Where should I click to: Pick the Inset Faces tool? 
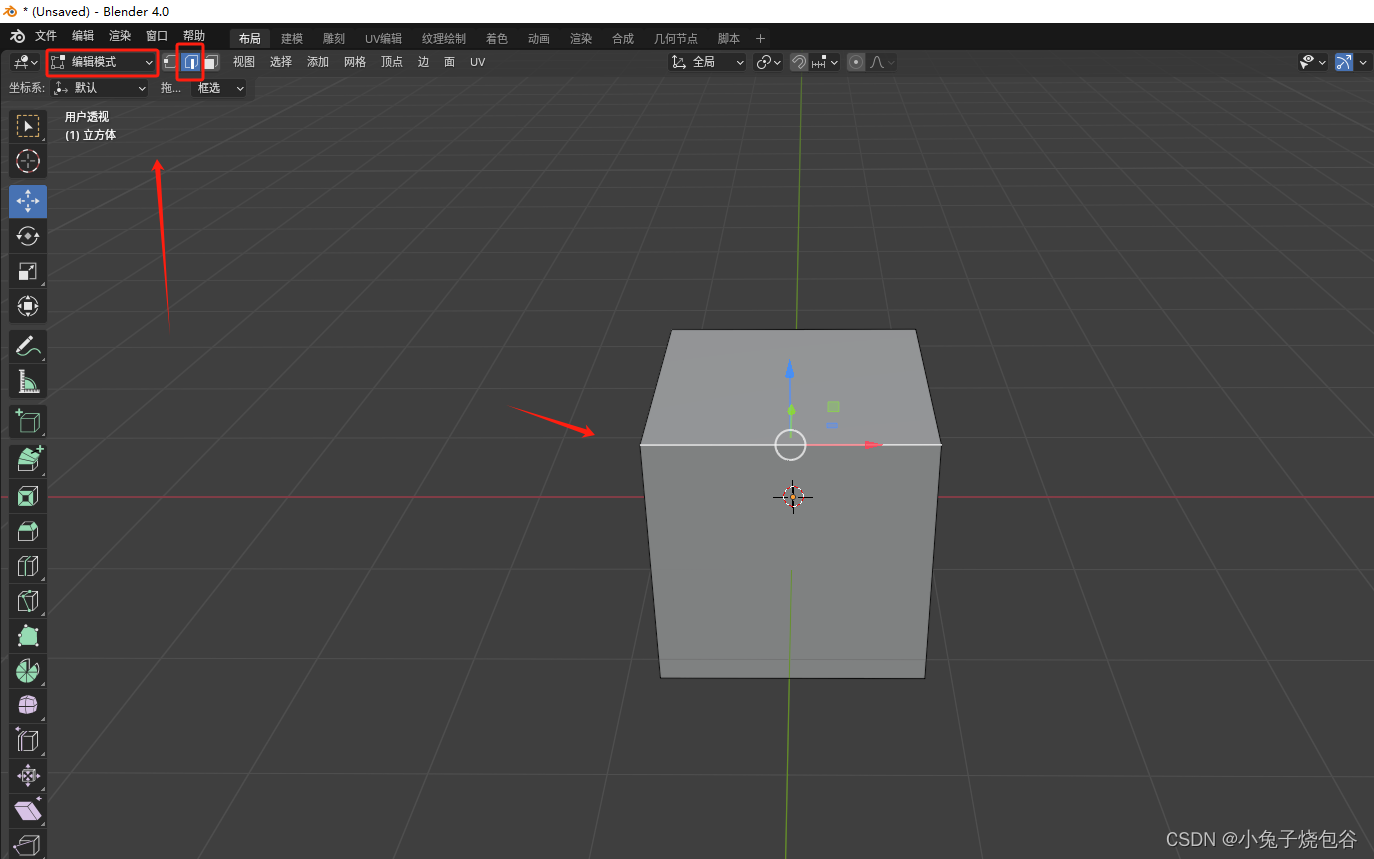28,496
